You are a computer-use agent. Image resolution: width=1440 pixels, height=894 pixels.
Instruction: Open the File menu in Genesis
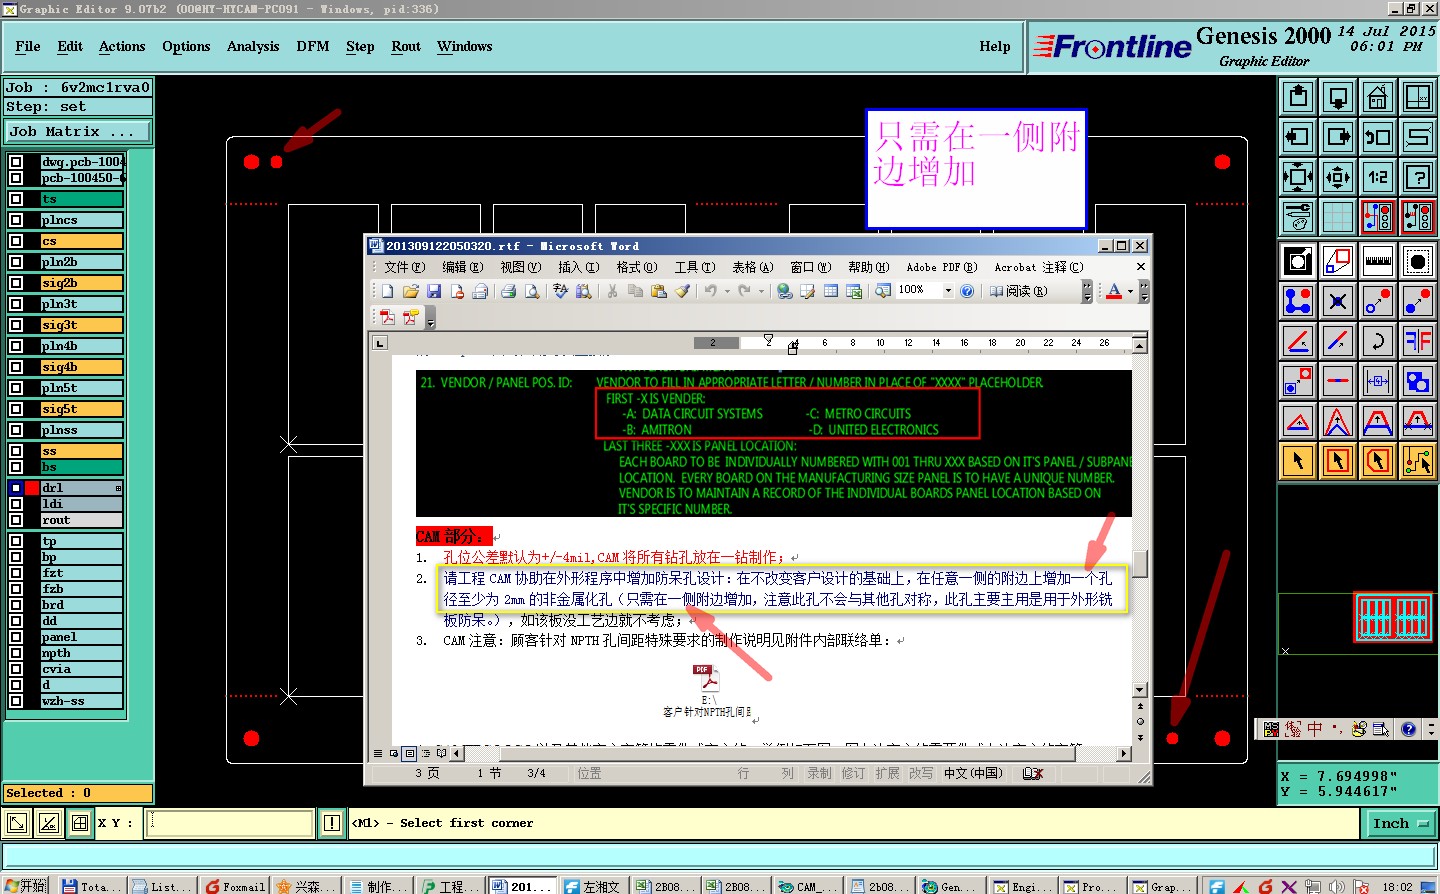(28, 46)
